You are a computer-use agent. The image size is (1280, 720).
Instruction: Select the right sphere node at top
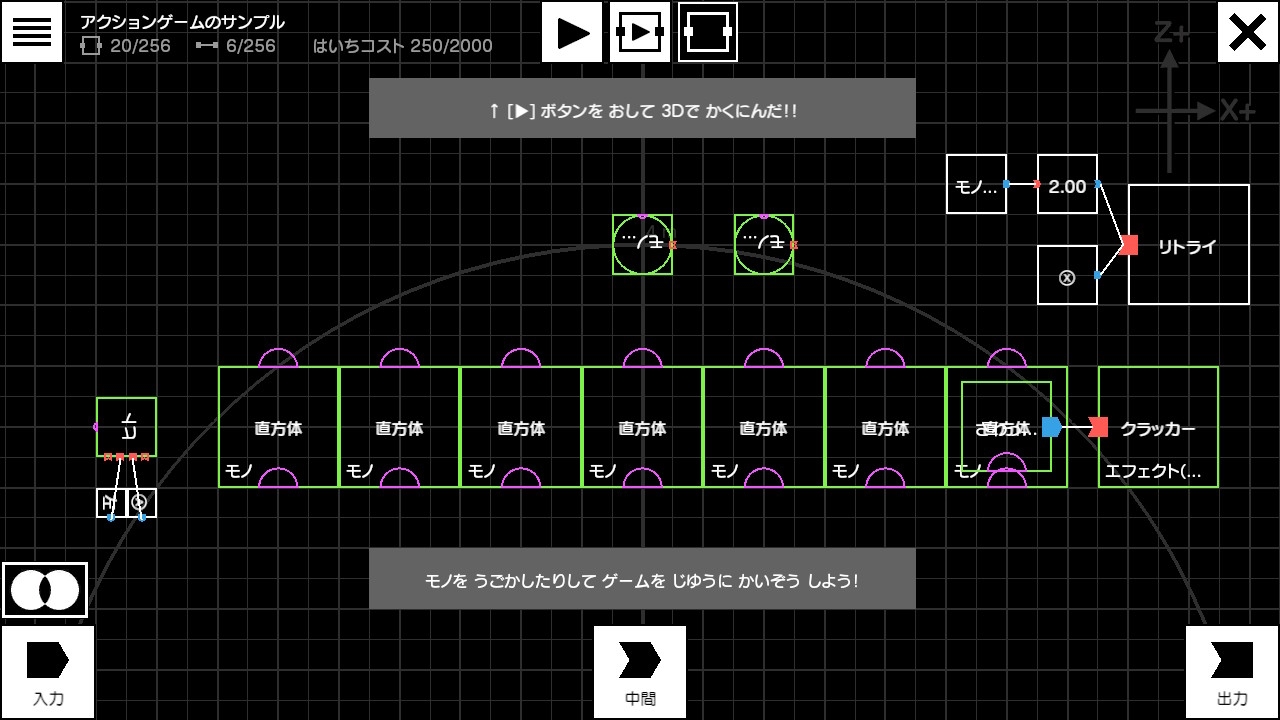coord(763,244)
